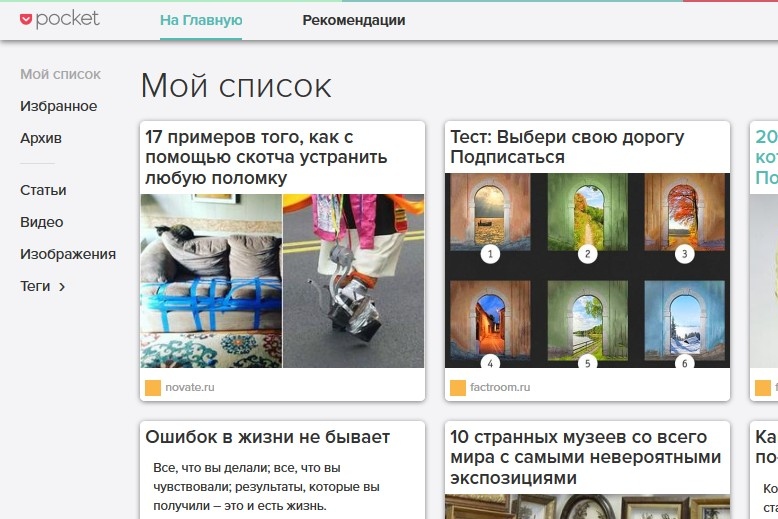Open Архив in the sidebar
The image size is (778, 519).
coord(41,138)
